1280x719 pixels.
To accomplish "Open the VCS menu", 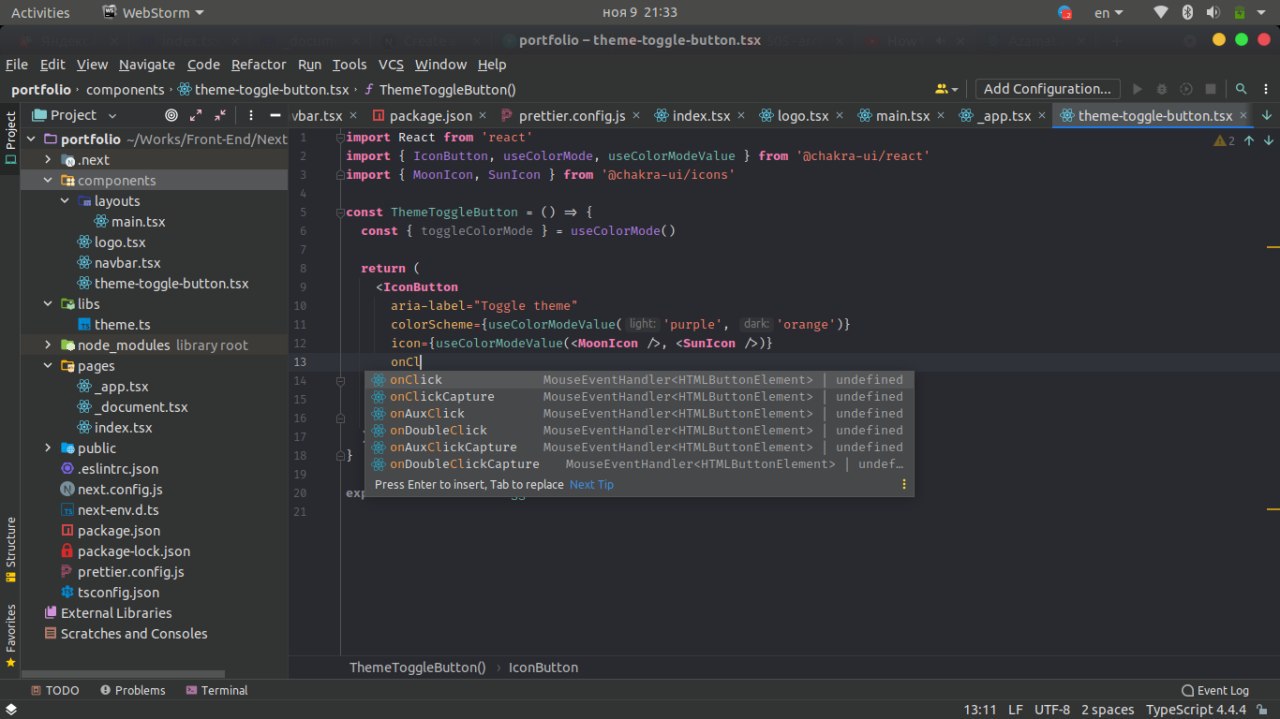I will coord(391,64).
